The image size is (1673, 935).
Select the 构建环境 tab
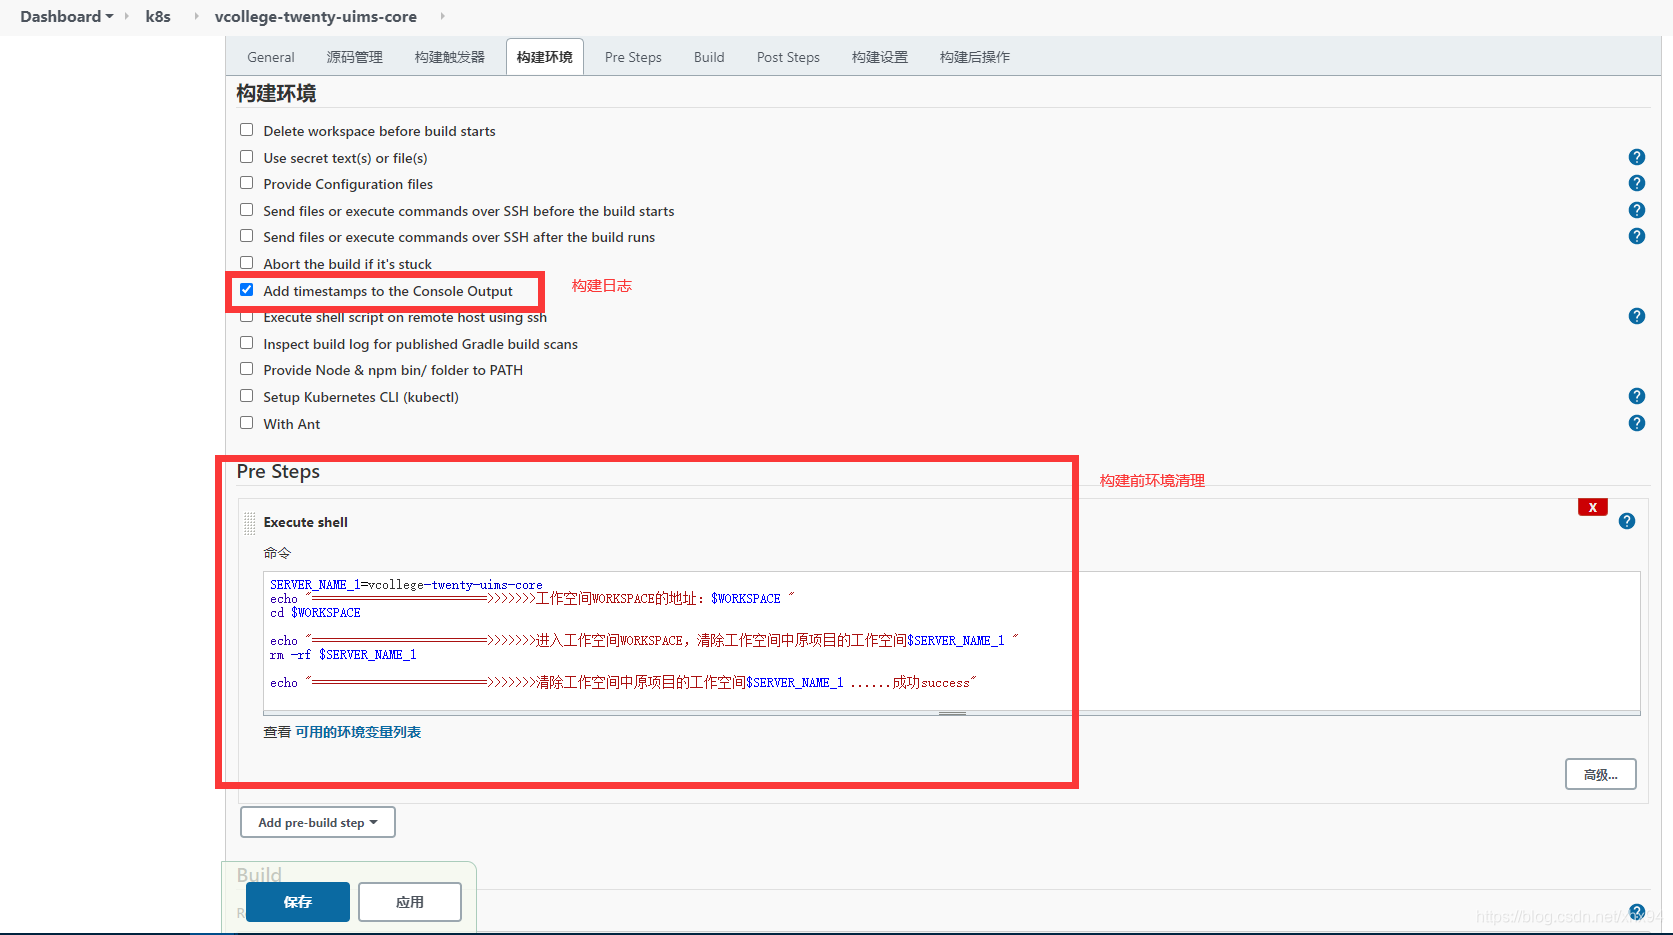click(x=545, y=57)
